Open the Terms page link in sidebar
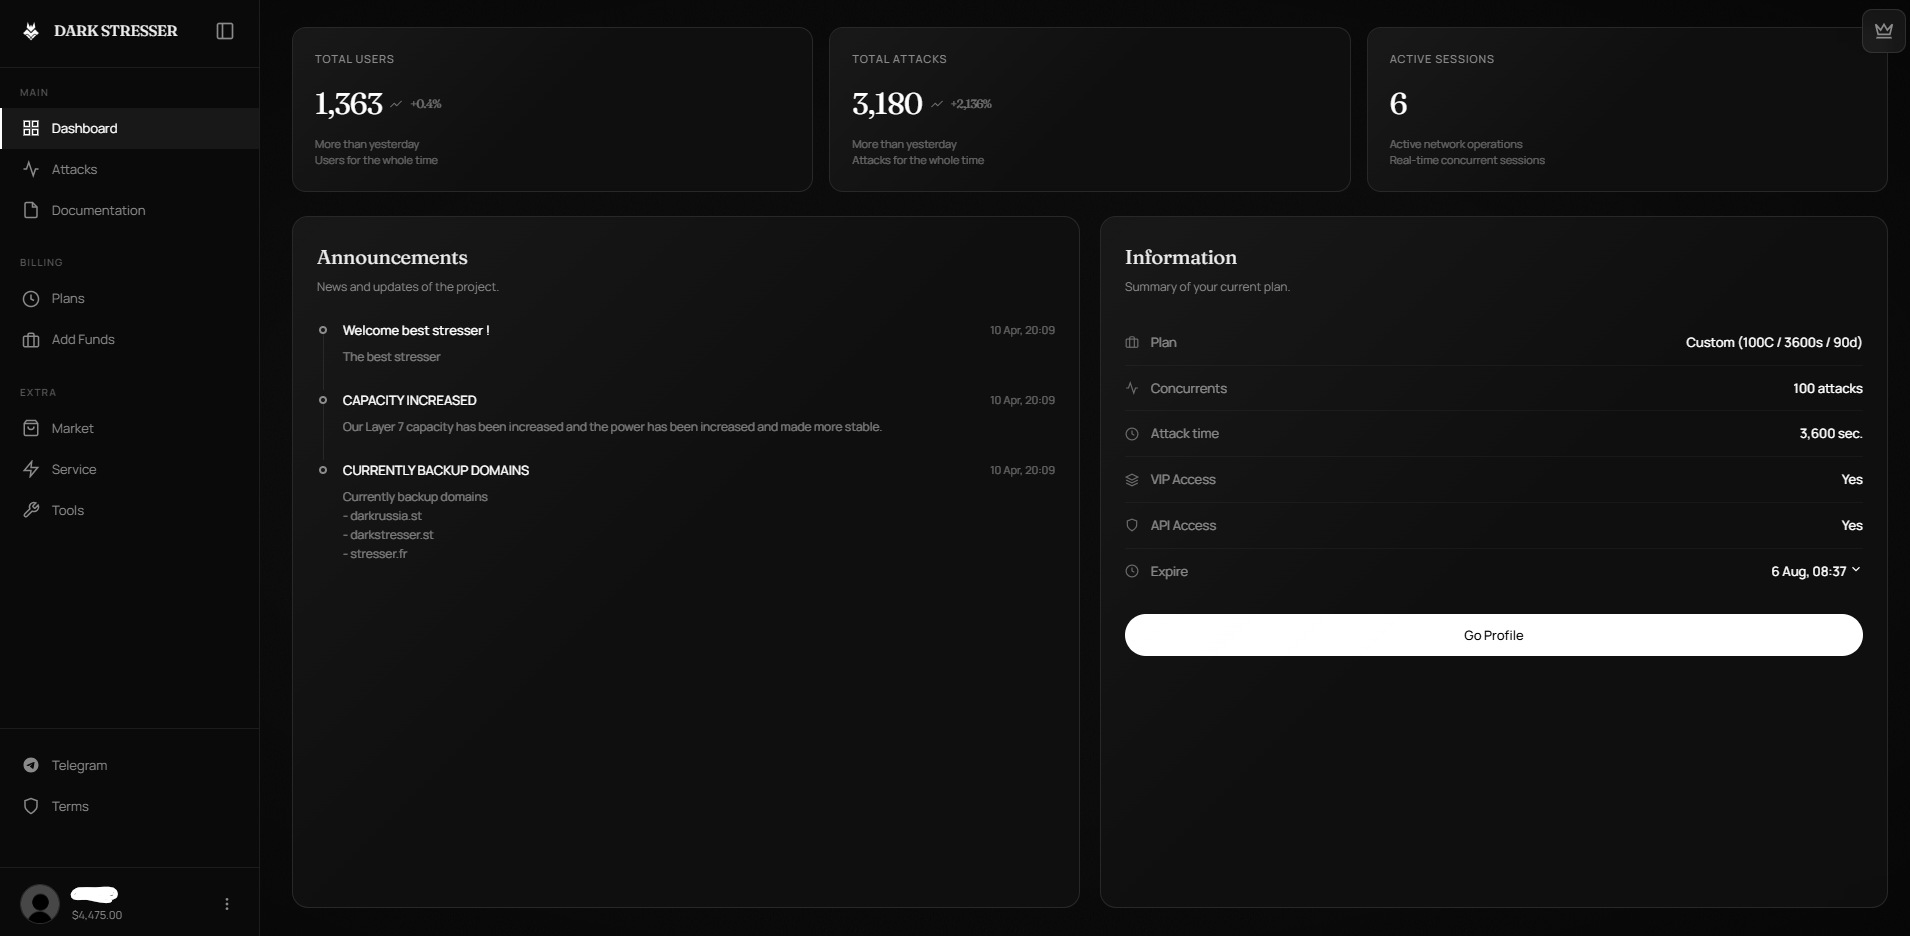 click(130, 806)
